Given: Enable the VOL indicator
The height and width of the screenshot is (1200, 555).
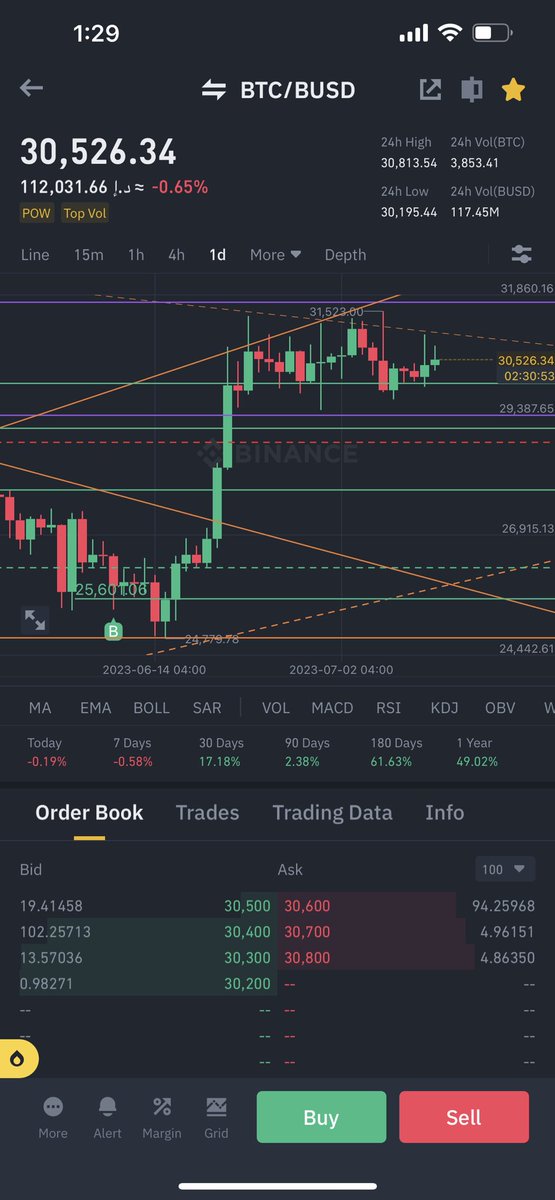Looking at the screenshot, I should coord(276,707).
